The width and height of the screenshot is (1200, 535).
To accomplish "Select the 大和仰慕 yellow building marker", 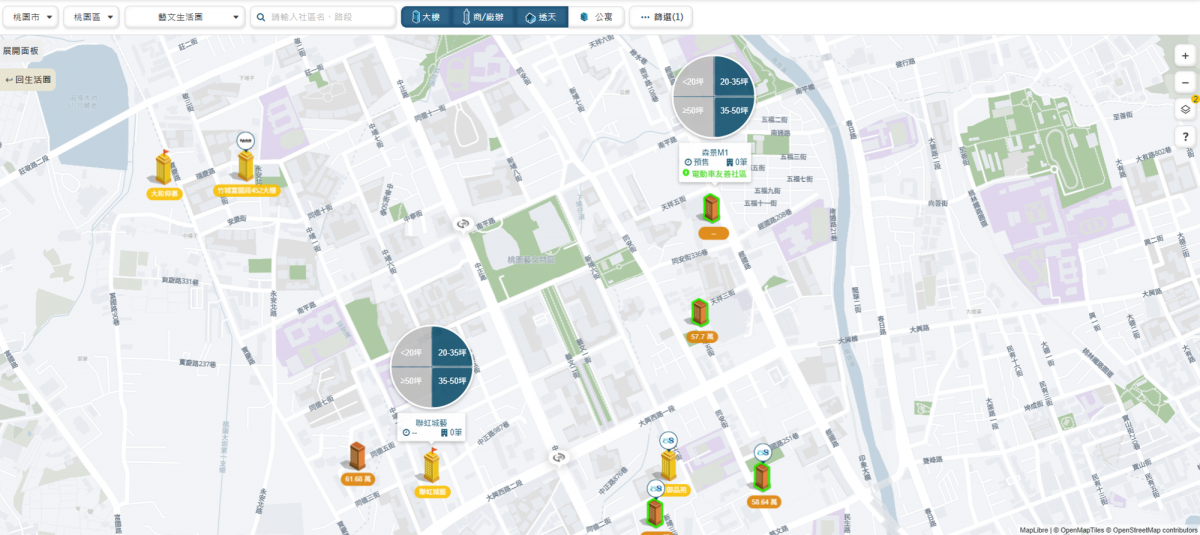I will 163,174.
